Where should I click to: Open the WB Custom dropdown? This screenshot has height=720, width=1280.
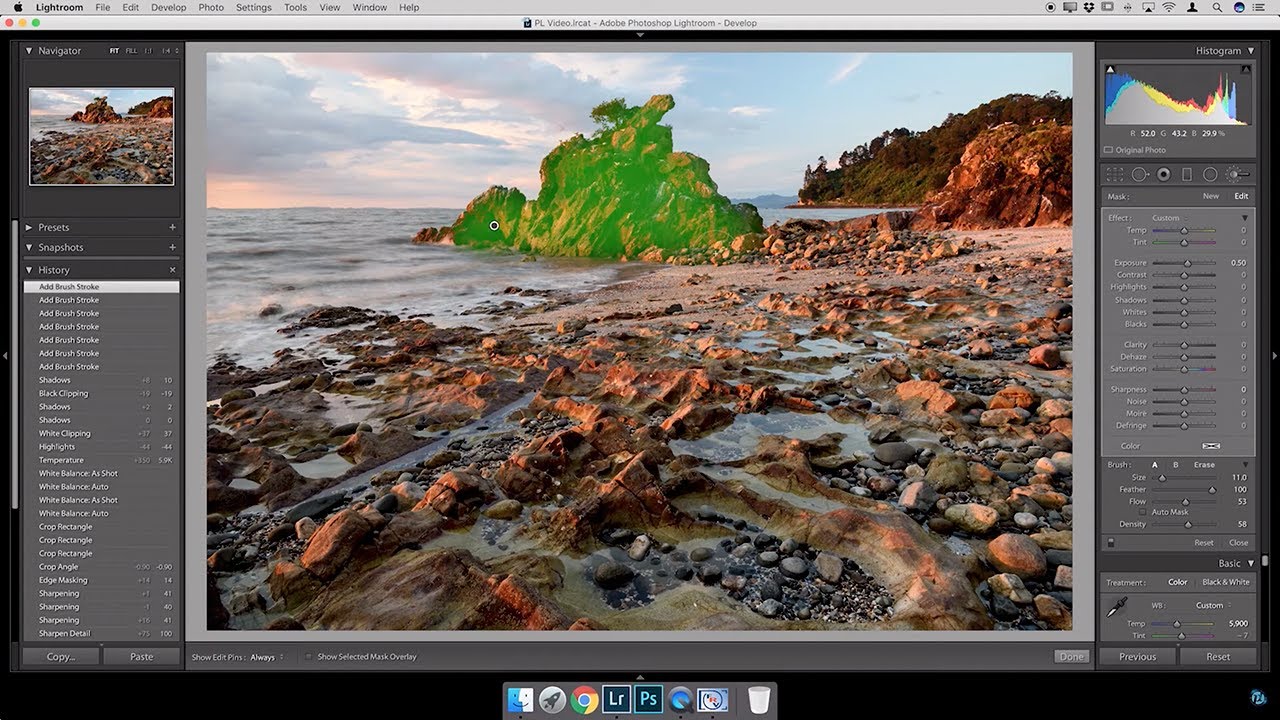(1213, 605)
